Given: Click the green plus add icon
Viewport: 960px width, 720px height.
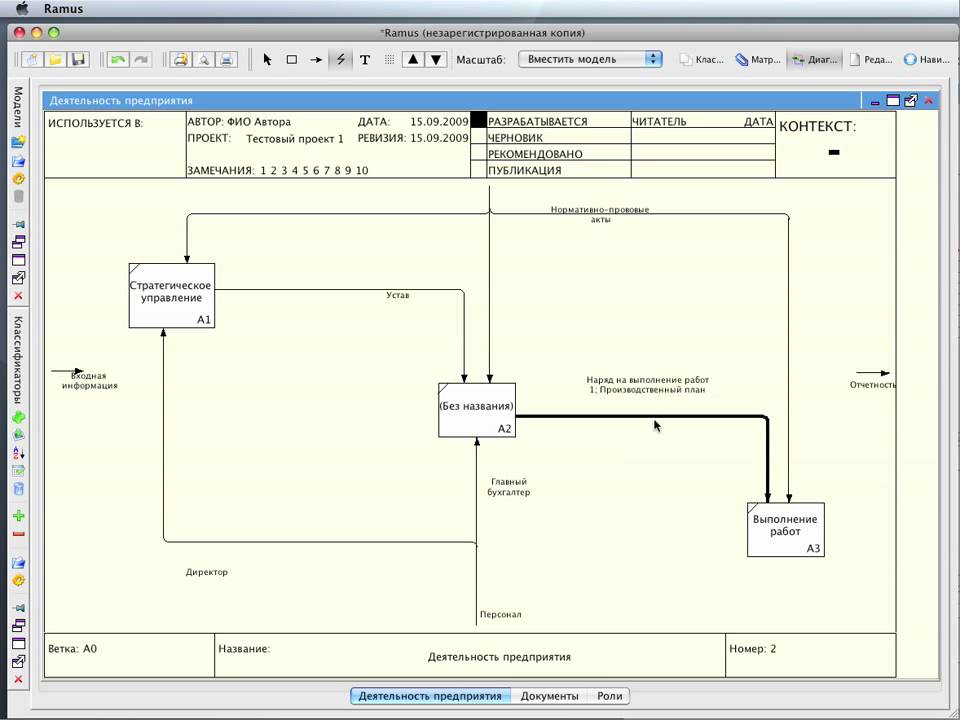Looking at the screenshot, I should [18, 516].
